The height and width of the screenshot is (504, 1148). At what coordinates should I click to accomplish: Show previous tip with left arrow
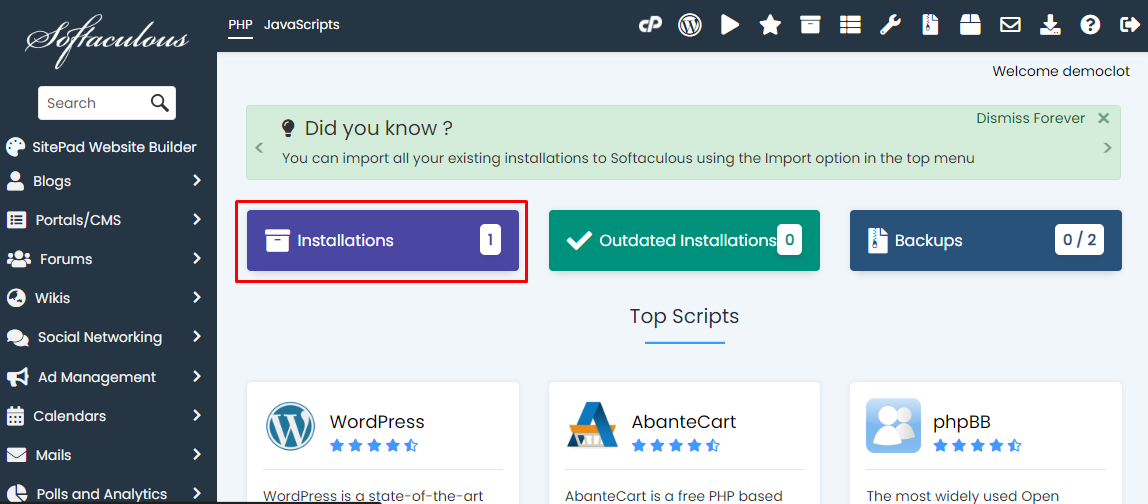pyautogui.click(x=259, y=148)
